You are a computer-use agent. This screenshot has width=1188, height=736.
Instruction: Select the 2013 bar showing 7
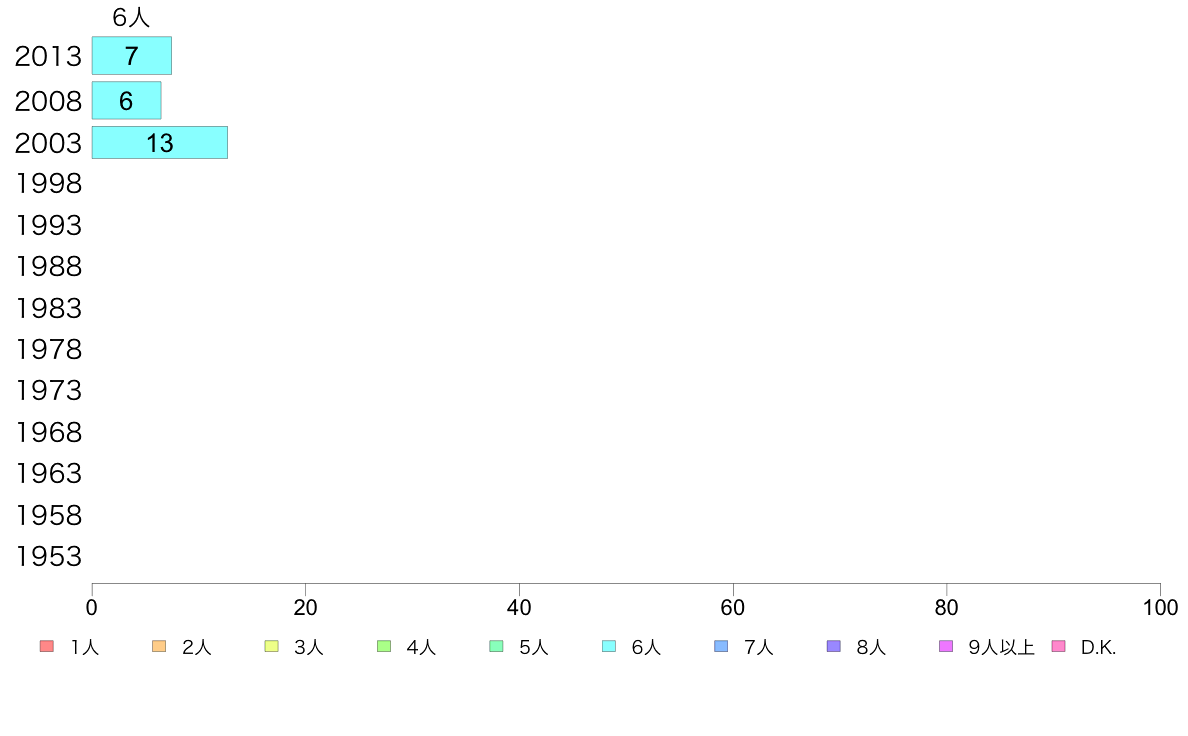[132, 55]
